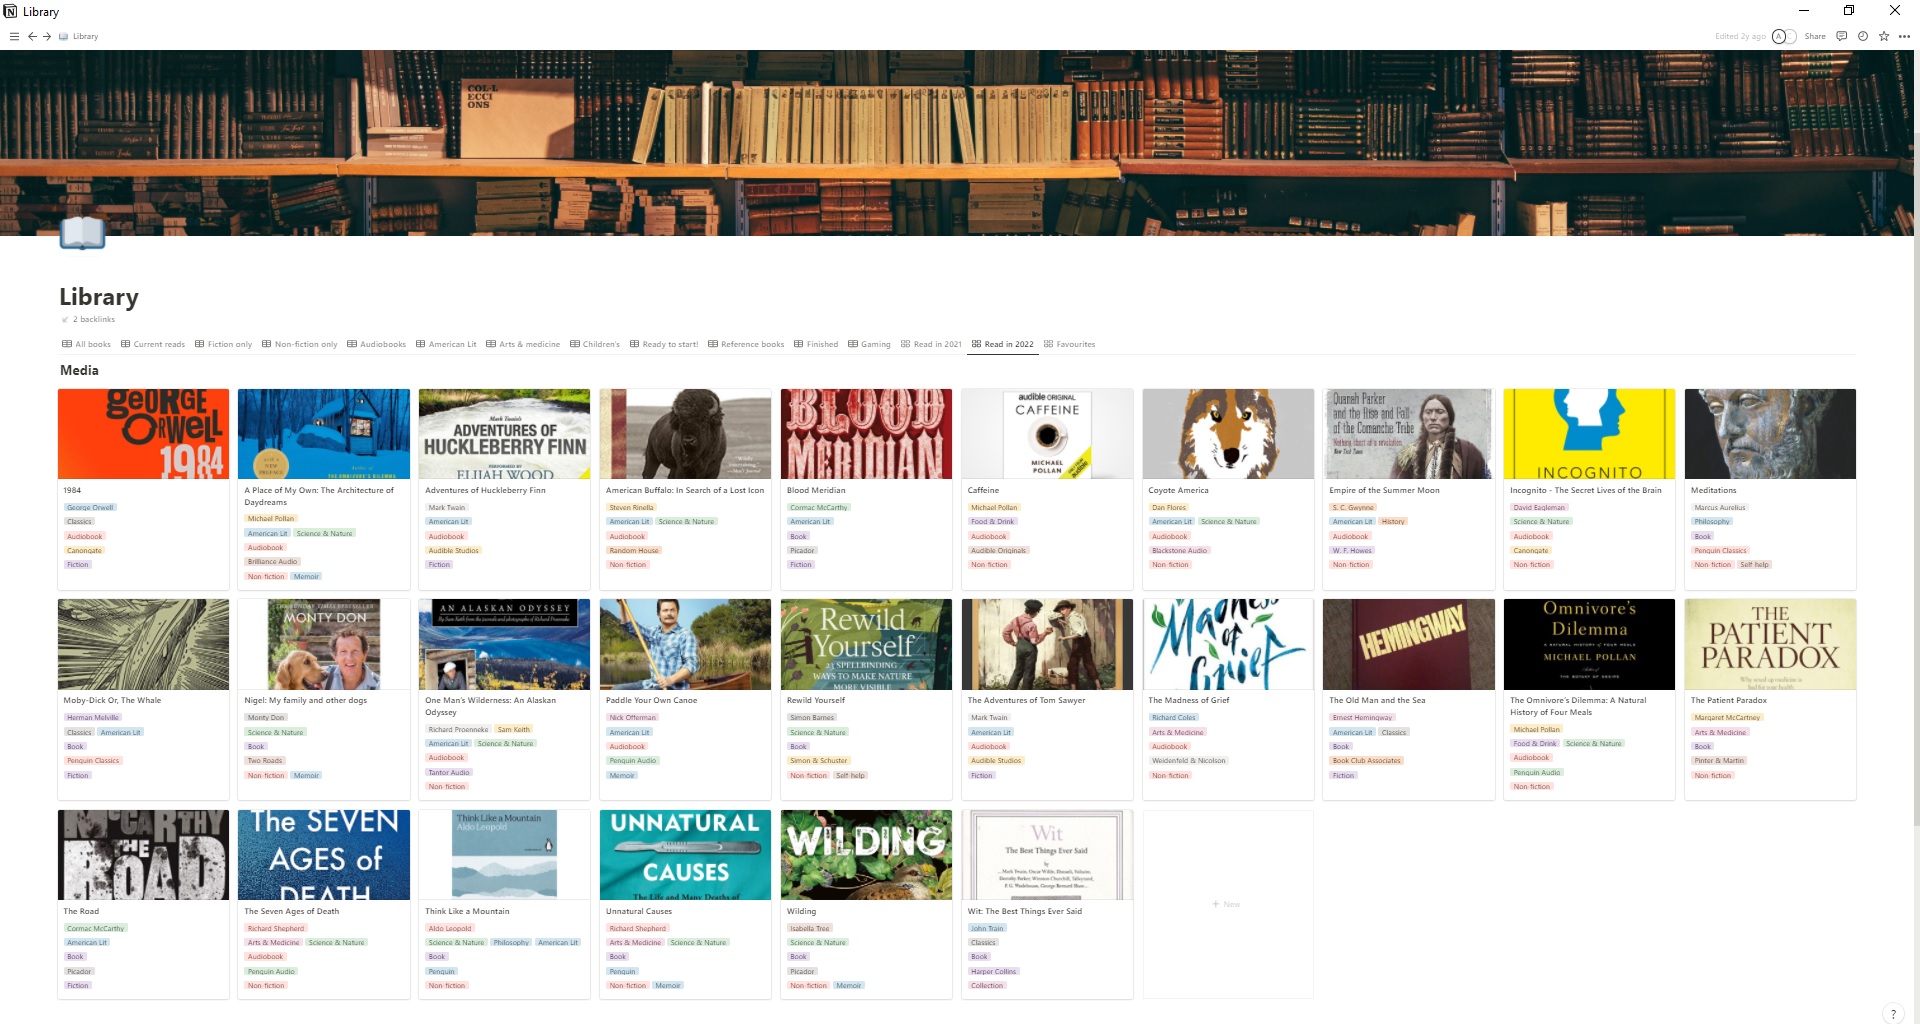
Task: Open The Road book cover
Action: point(143,855)
